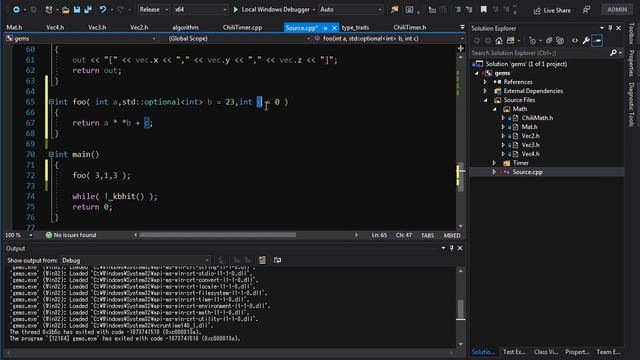This screenshot has height=360, width=640.
Task: Switch to the ChiliTimer.cpp tab
Action: pos(242,27)
